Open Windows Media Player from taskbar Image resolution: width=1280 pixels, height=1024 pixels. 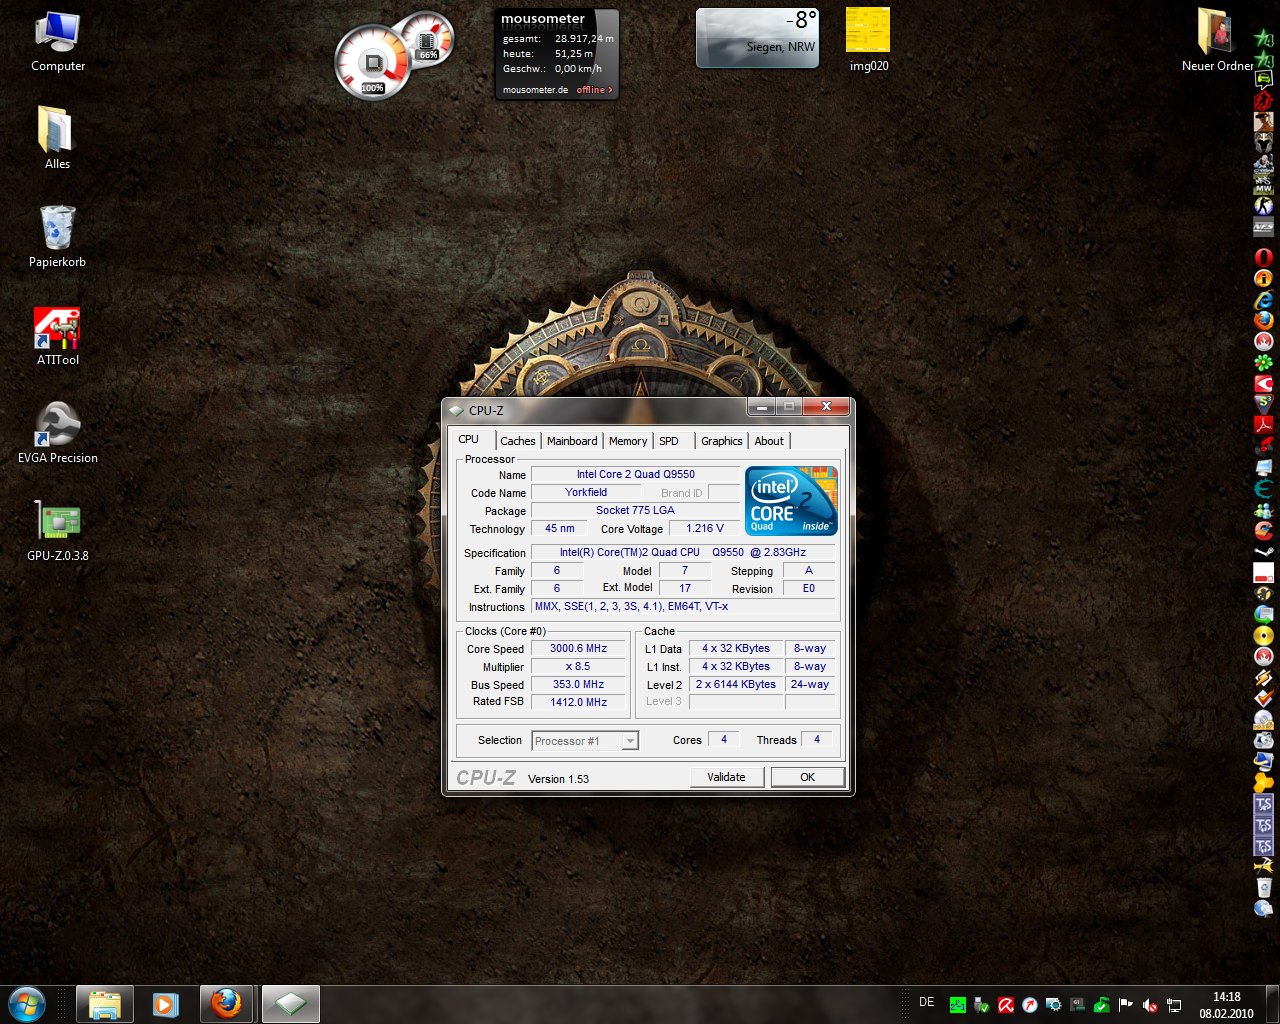(x=165, y=1004)
